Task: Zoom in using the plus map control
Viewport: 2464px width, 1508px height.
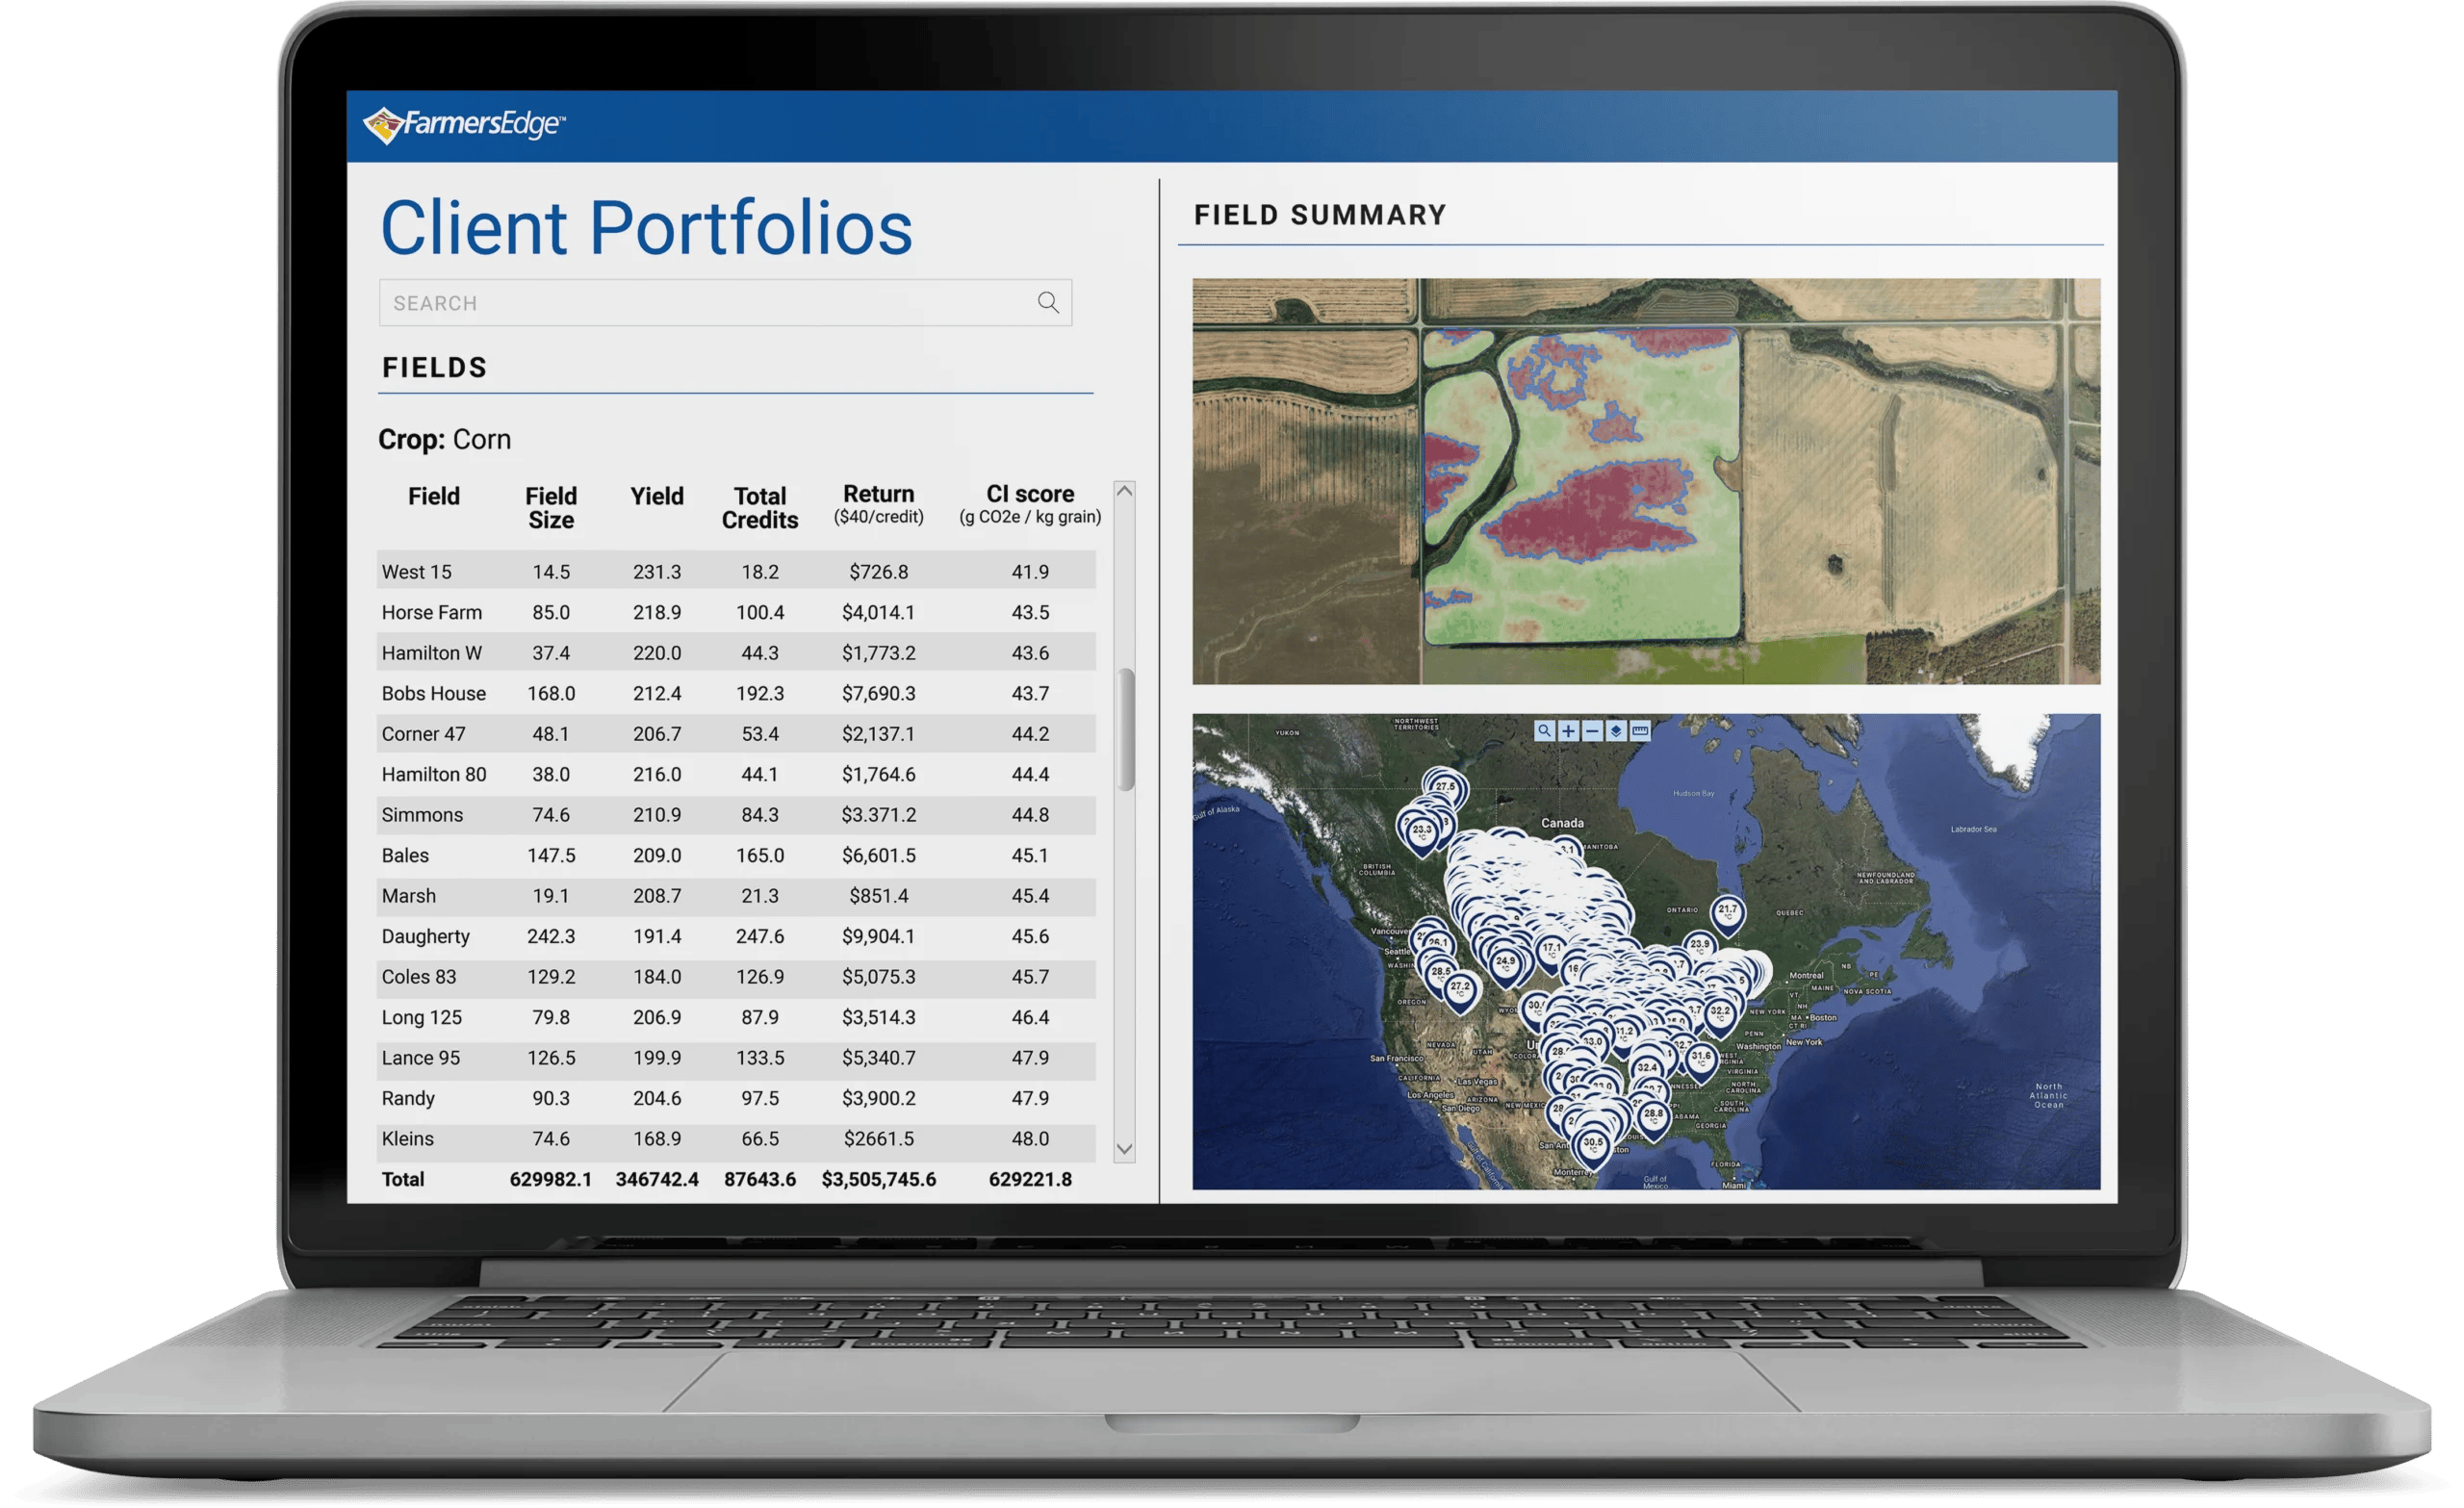Action: pos(1567,732)
